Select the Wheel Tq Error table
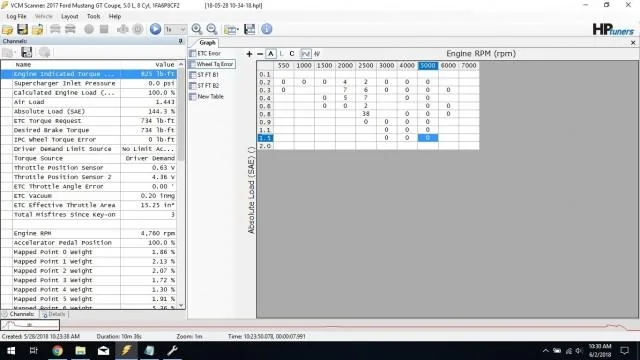The image size is (640, 360). (x=211, y=64)
